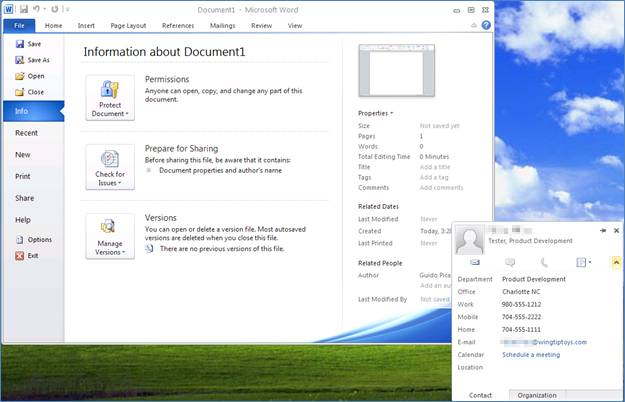Image resolution: width=625 pixels, height=402 pixels.
Task: Open the File tab
Action: pyautogui.click(x=19, y=25)
